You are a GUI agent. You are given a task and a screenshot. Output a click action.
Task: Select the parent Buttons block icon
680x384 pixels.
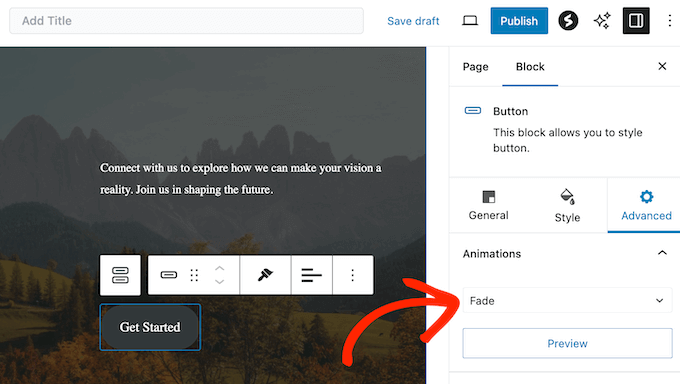click(x=120, y=275)
